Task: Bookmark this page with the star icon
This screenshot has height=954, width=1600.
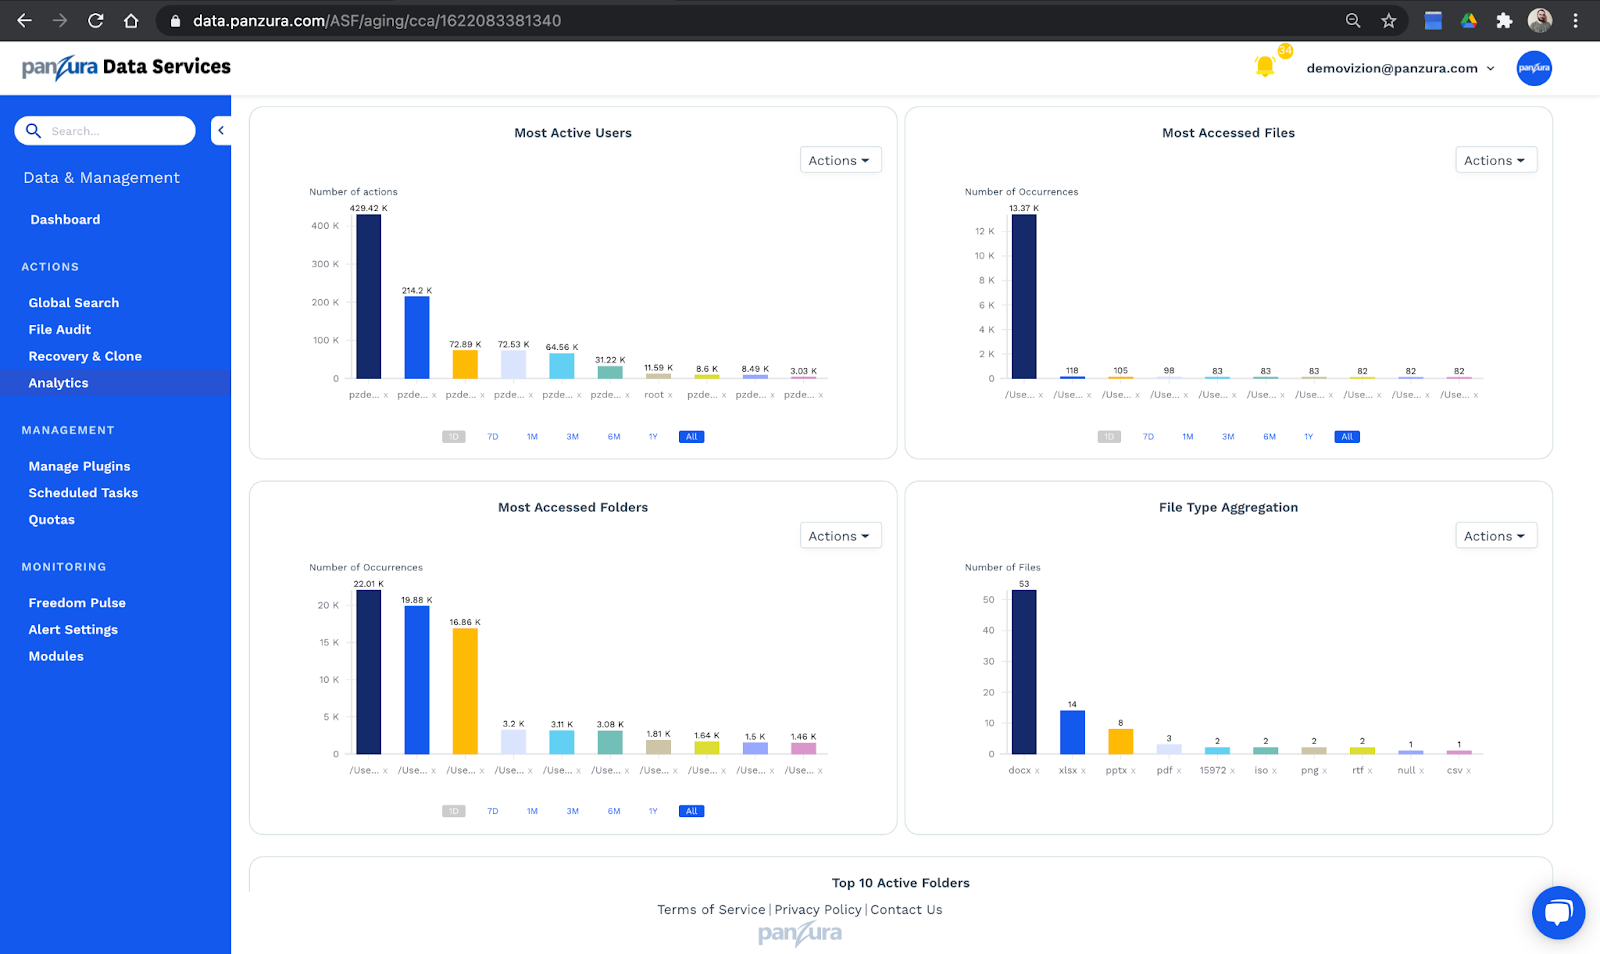Action: click(1389, 20)
